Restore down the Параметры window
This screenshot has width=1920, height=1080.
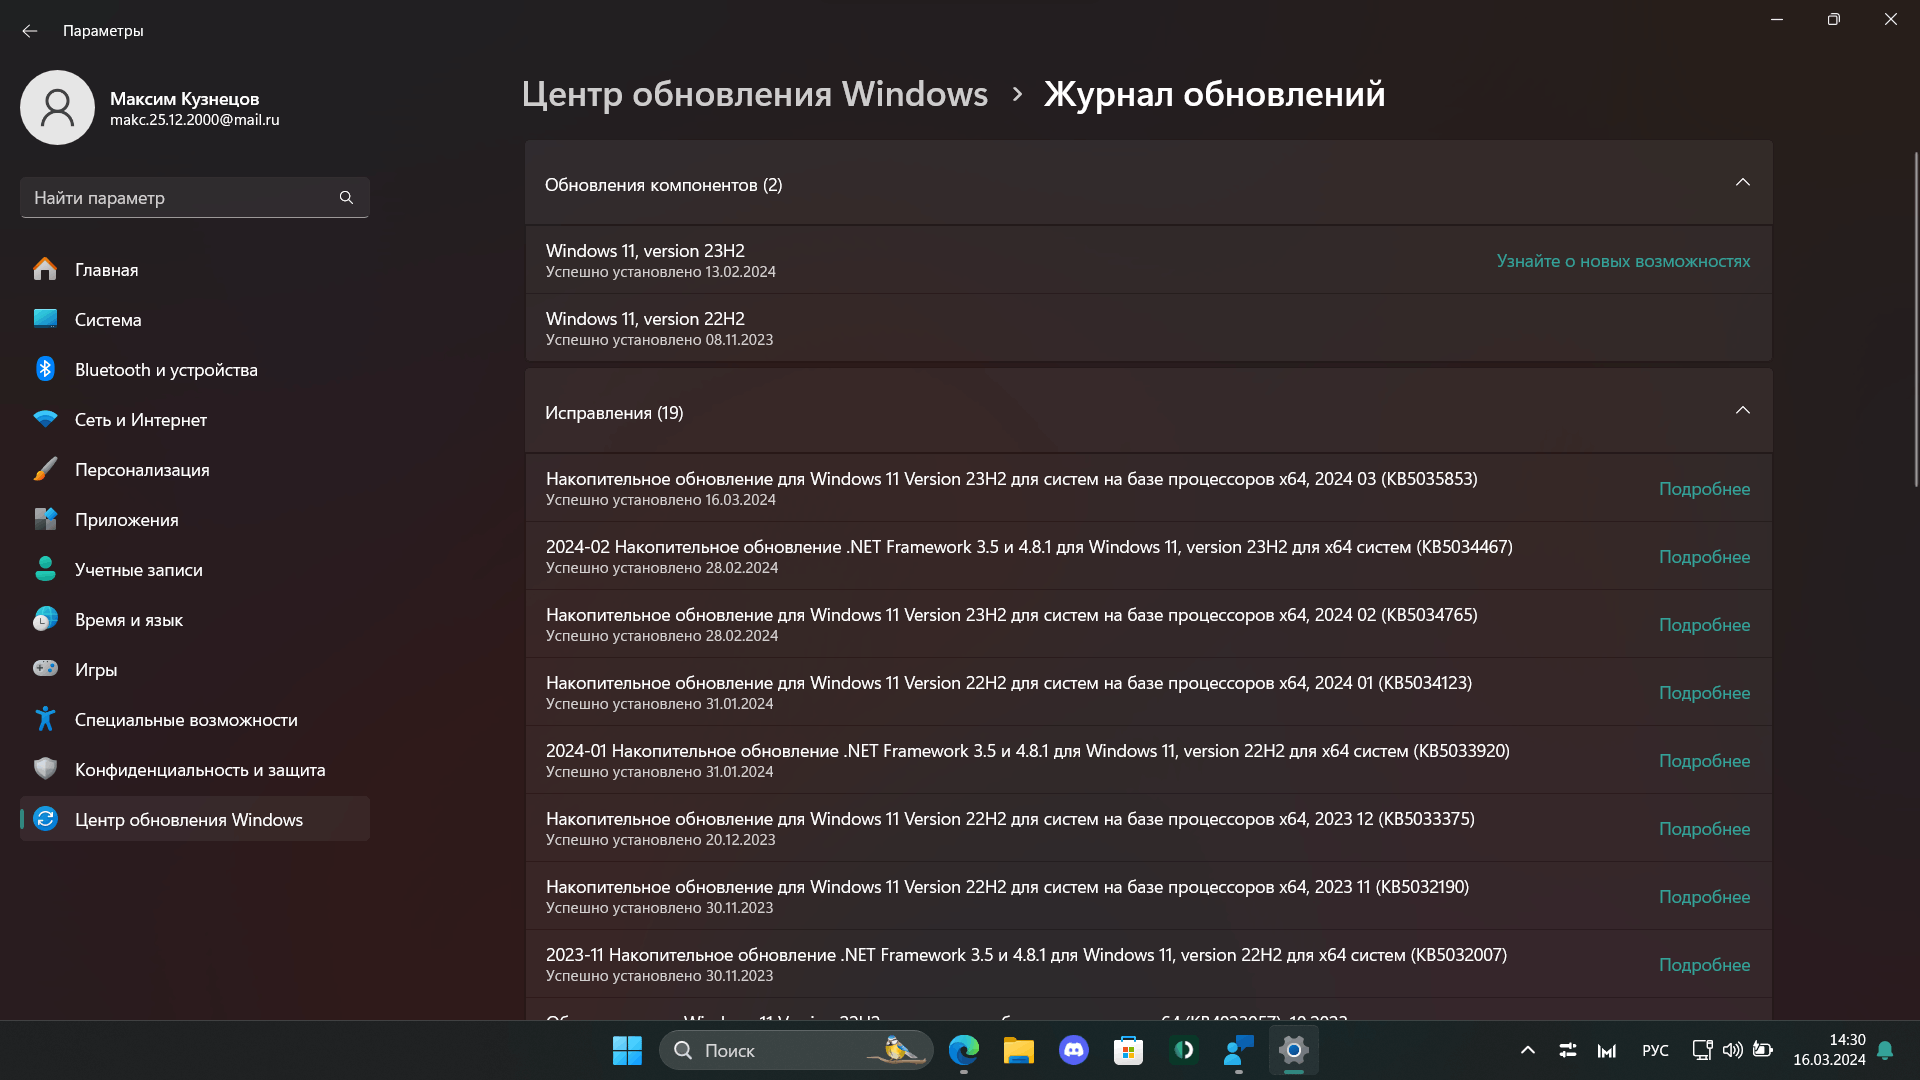tap(1833, 19)
